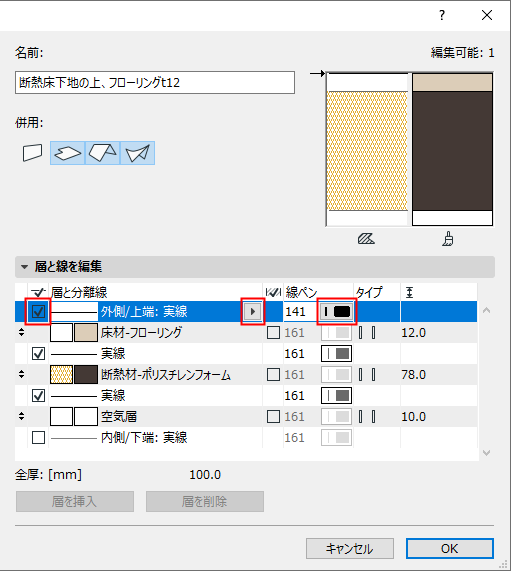Click the list scroll up arrow
The width and height of the screenshot is (511, 571).
pyautogui.click(x=486, y=310)
